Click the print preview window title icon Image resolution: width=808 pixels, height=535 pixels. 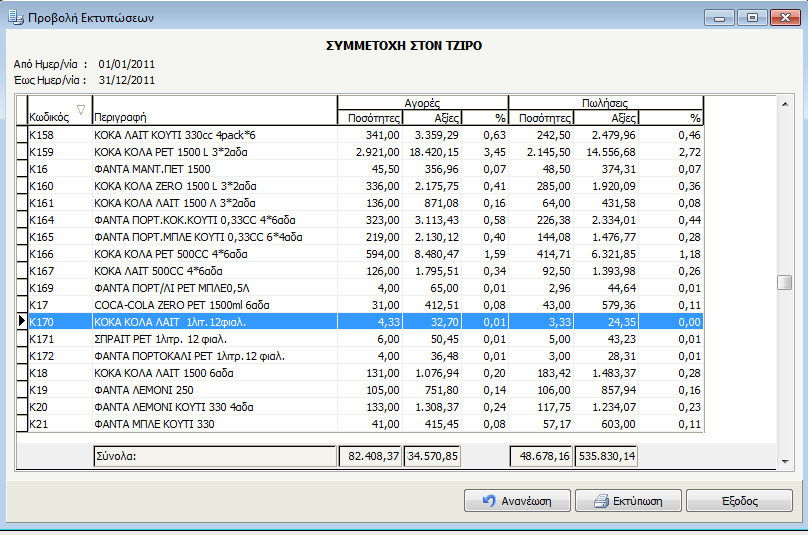16,18
